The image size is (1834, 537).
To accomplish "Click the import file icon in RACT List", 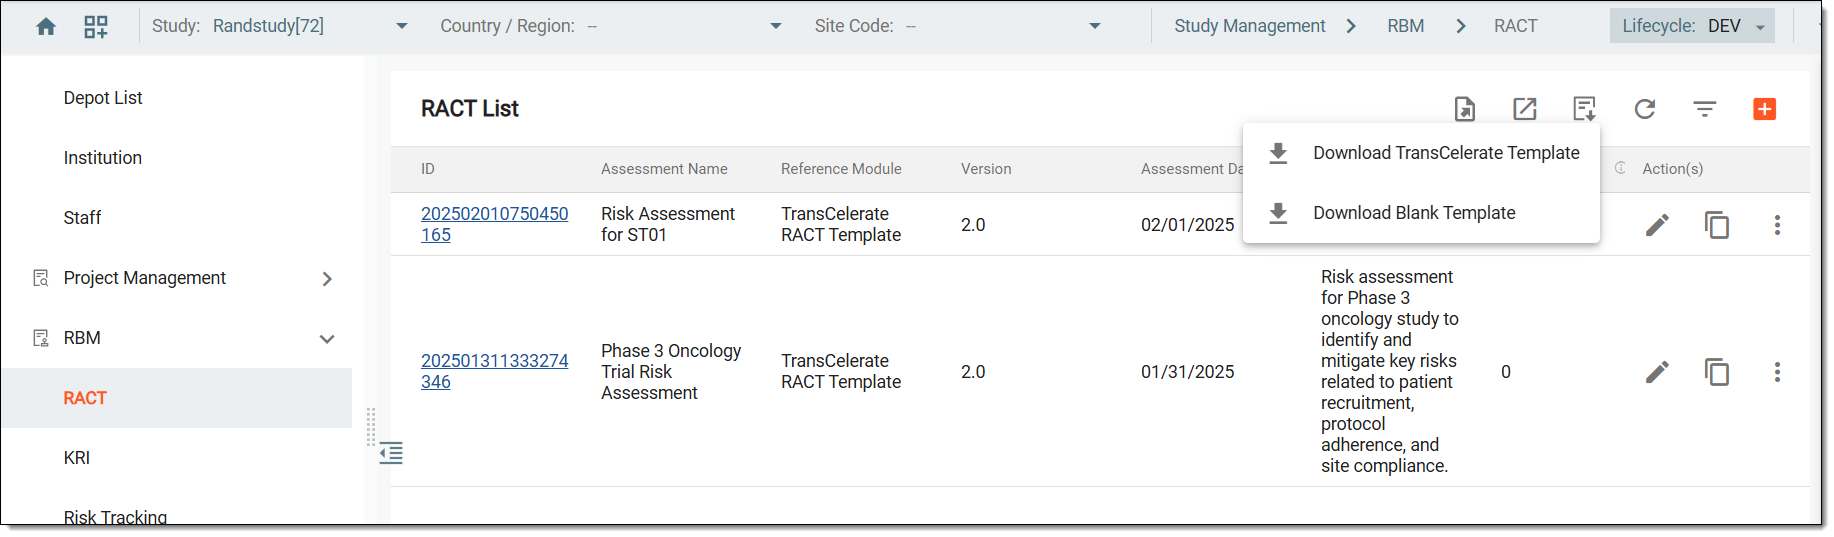I will pos(1465,109).
